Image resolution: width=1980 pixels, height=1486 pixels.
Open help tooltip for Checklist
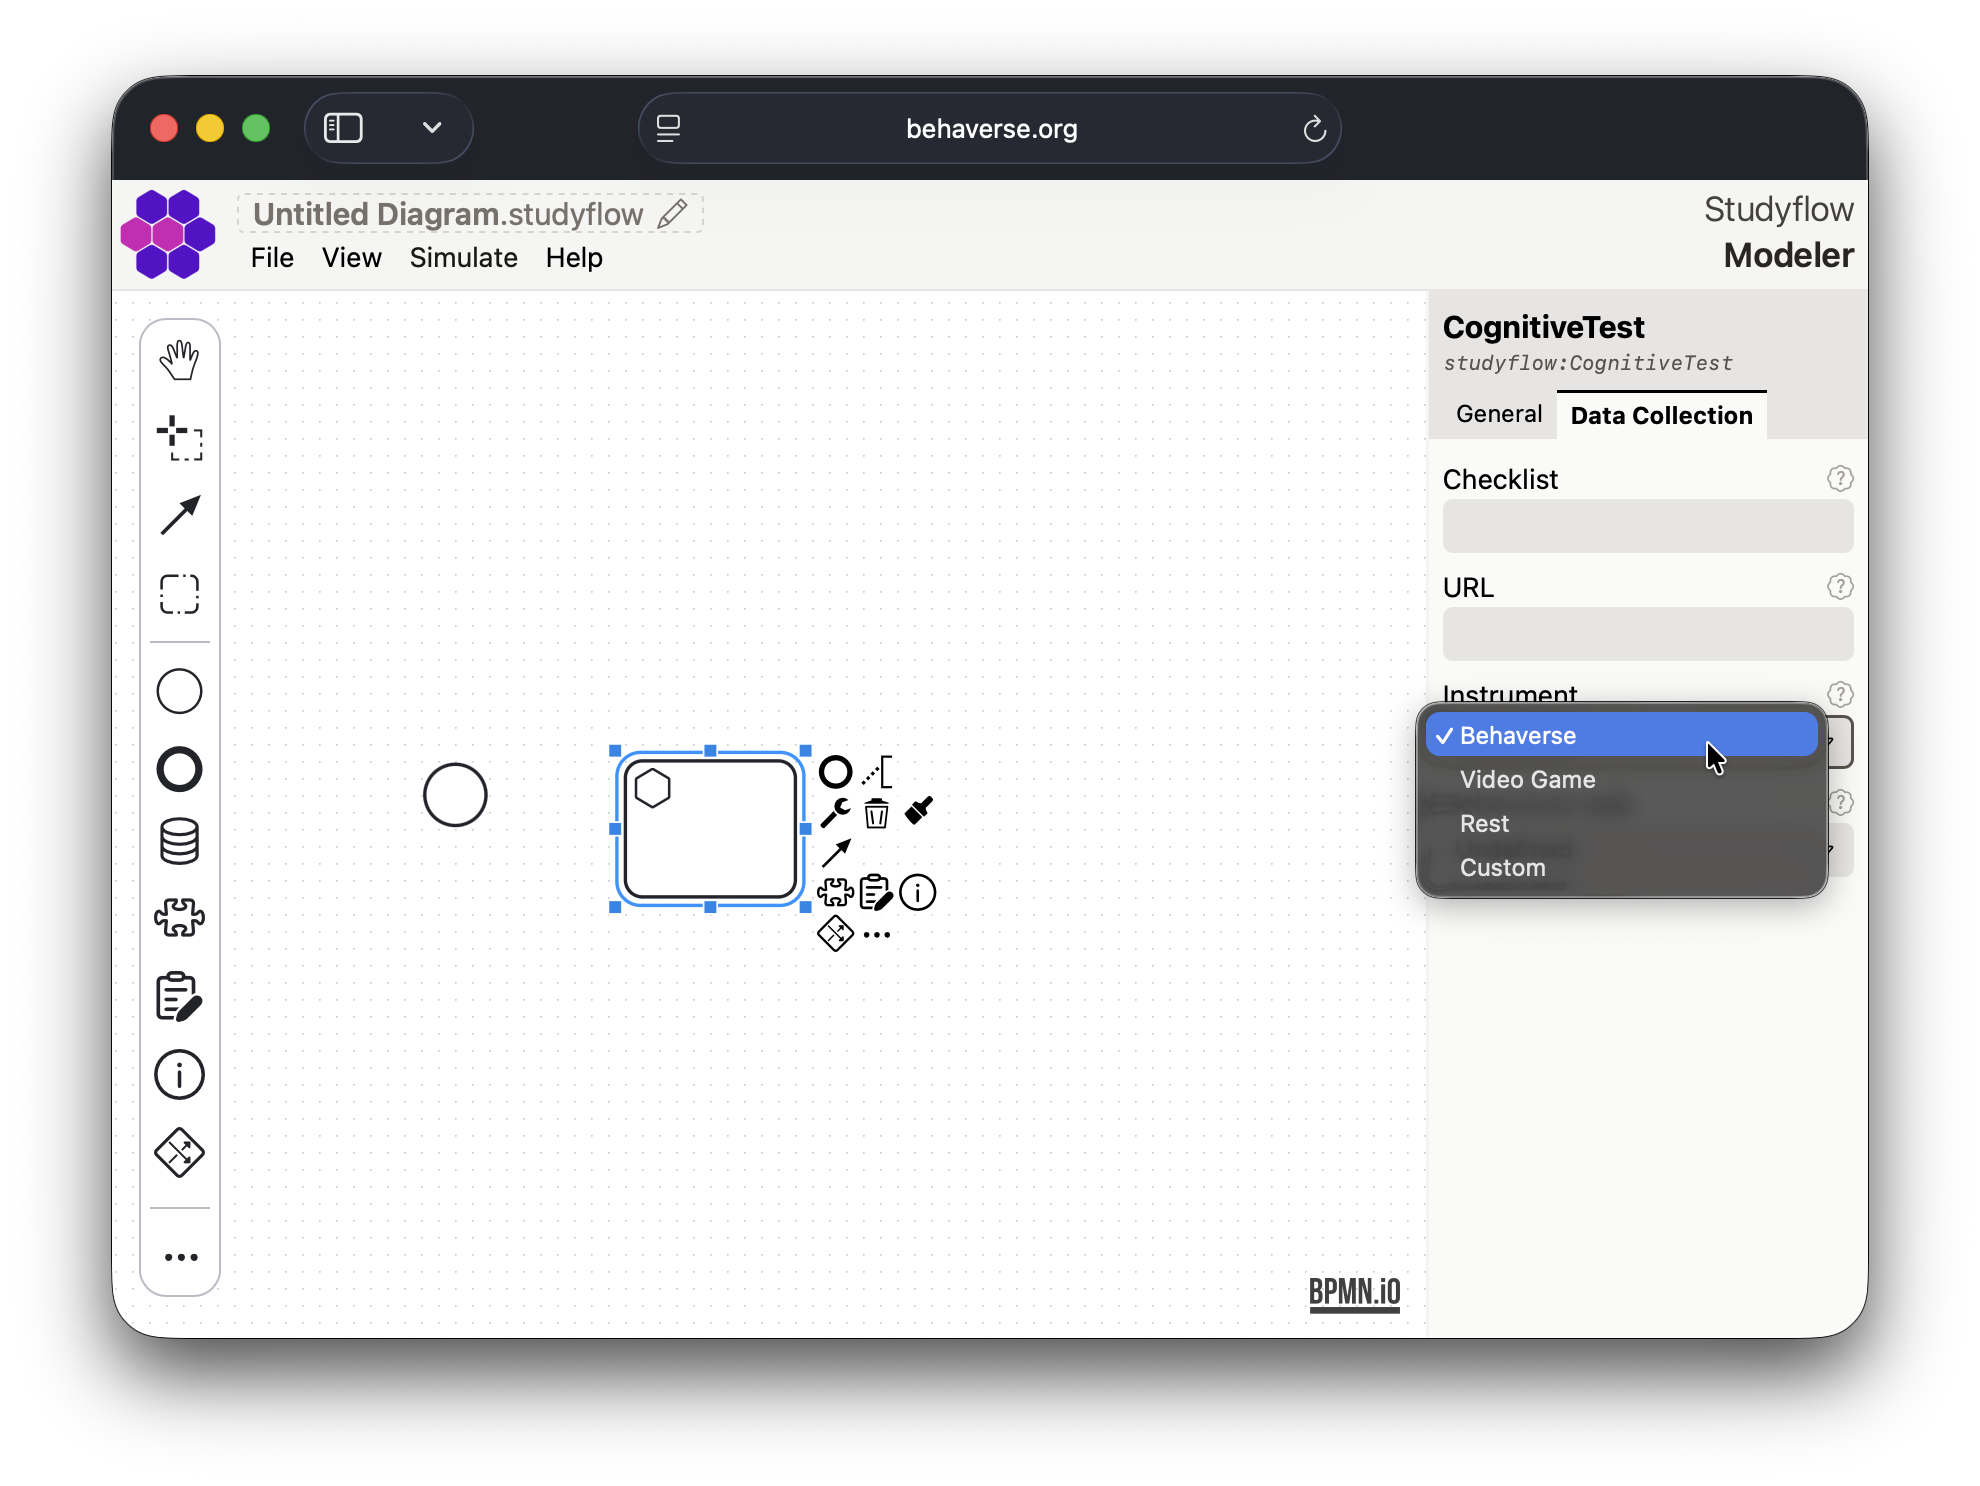(x=1840, y=479)
